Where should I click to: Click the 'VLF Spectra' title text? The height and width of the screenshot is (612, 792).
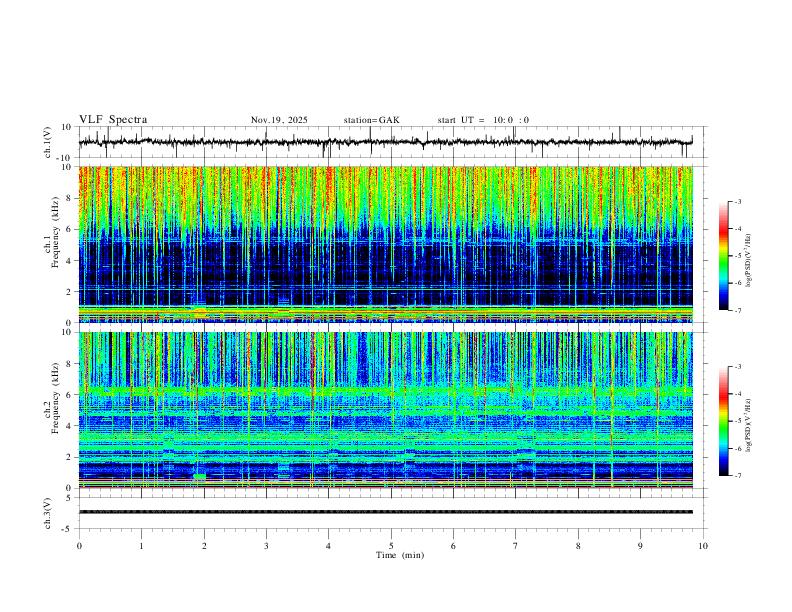(x=113, y=120)
